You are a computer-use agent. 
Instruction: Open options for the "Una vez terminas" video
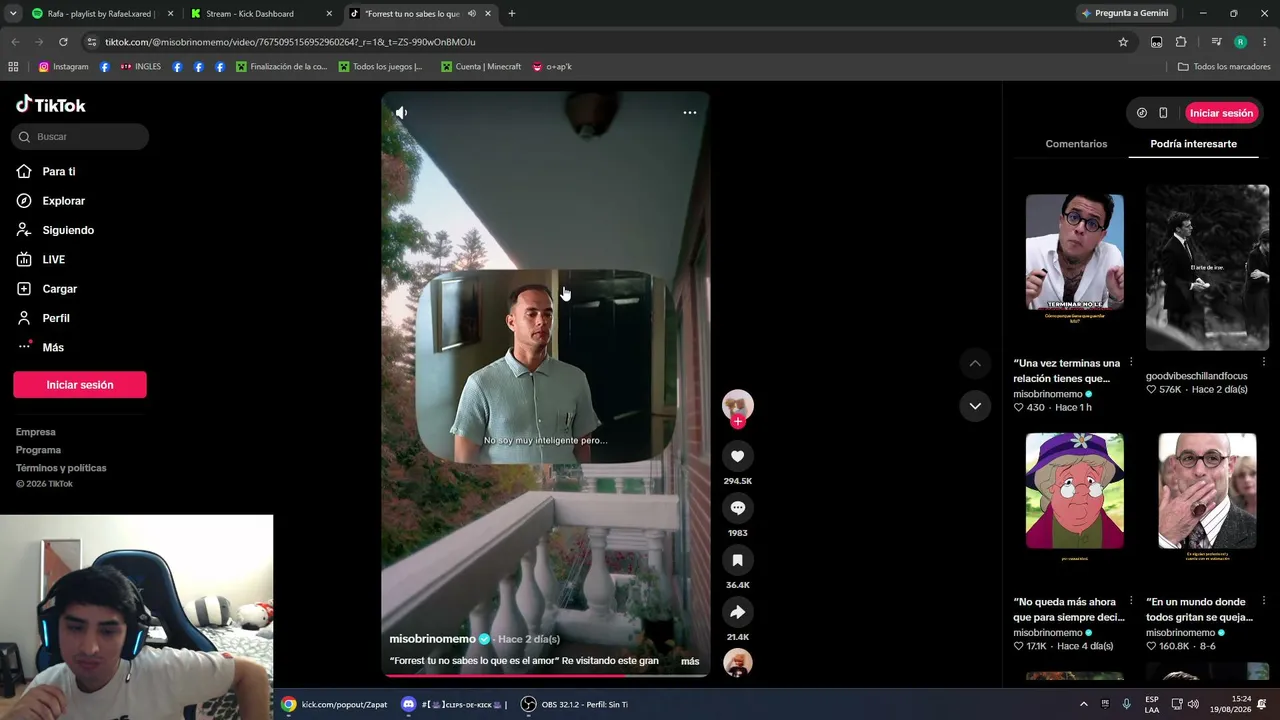pos(1131,362)
